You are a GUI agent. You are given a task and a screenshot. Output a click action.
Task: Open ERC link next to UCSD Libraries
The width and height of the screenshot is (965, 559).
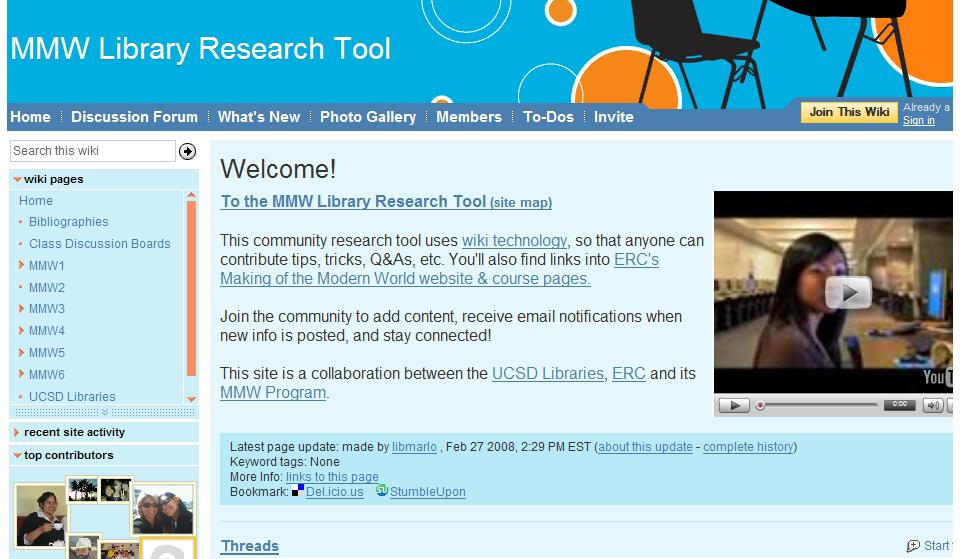pyautogui.click(x=628, y=373)
